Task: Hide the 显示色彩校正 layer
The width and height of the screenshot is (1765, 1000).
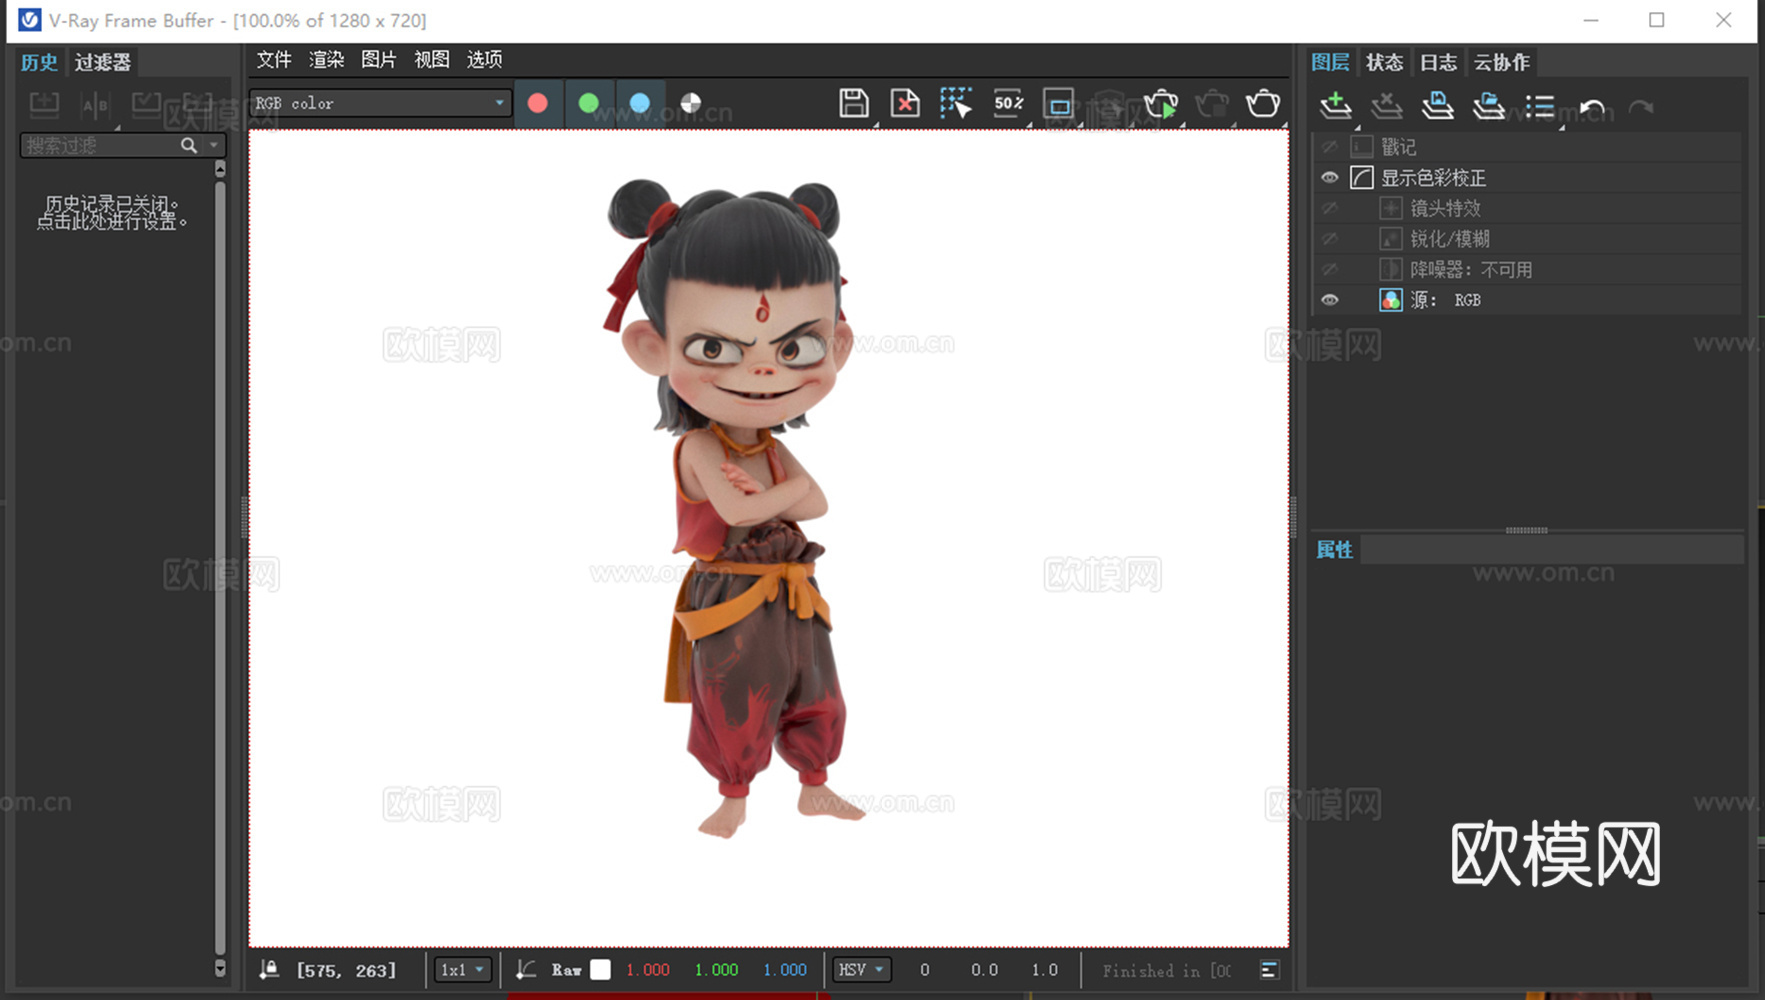Action: (x=1329, y=177)
